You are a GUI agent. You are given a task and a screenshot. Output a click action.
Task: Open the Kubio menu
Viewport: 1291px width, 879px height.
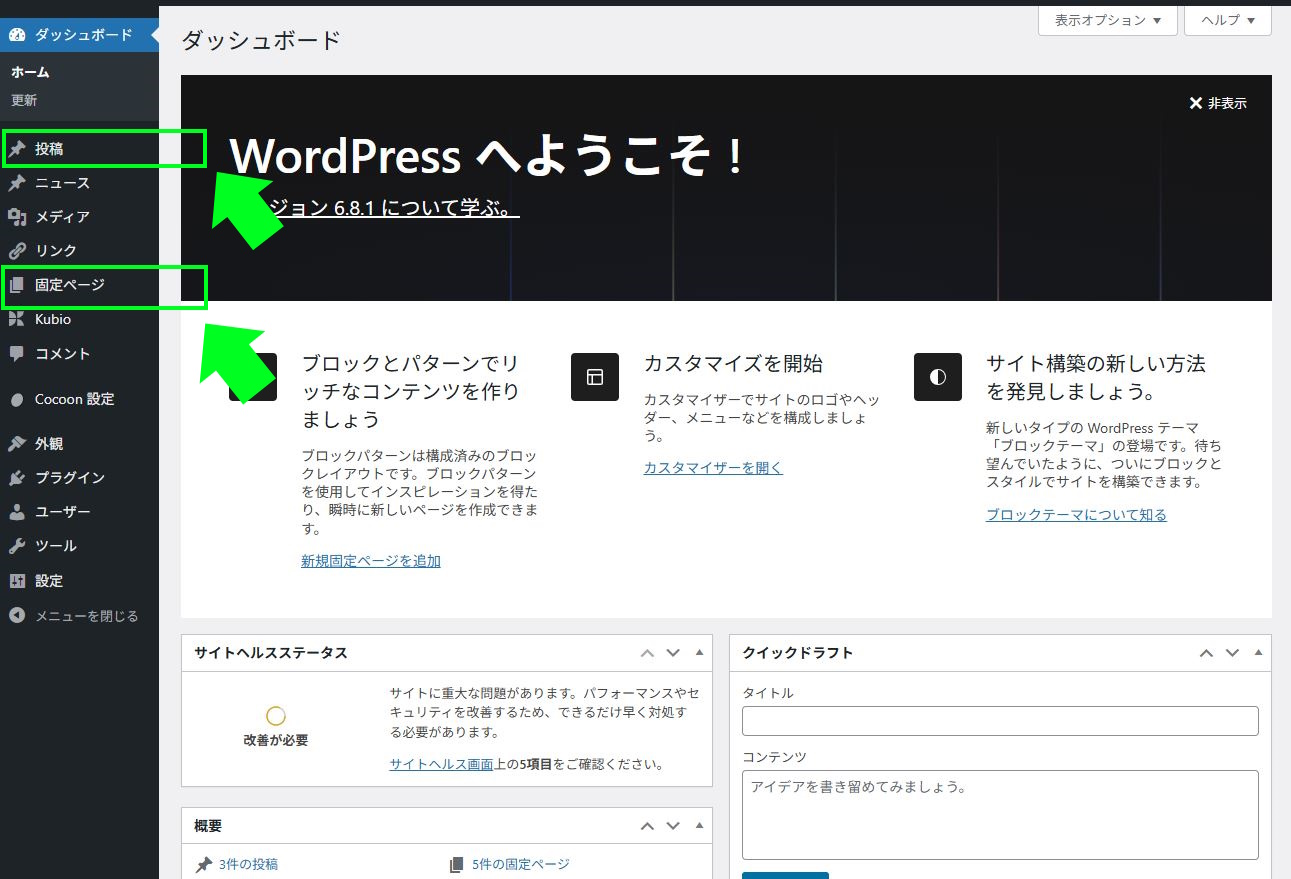79,319
